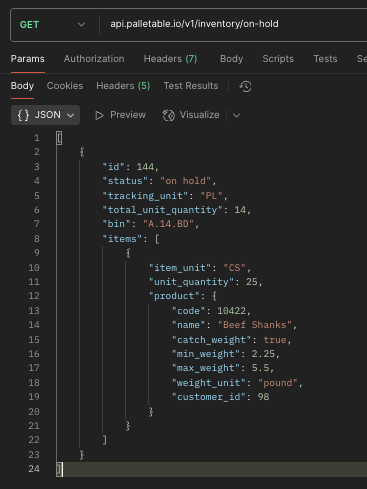The image size is (367, 489).
Task: Click the braces icon beside JSON
Action: coord(23,115)
